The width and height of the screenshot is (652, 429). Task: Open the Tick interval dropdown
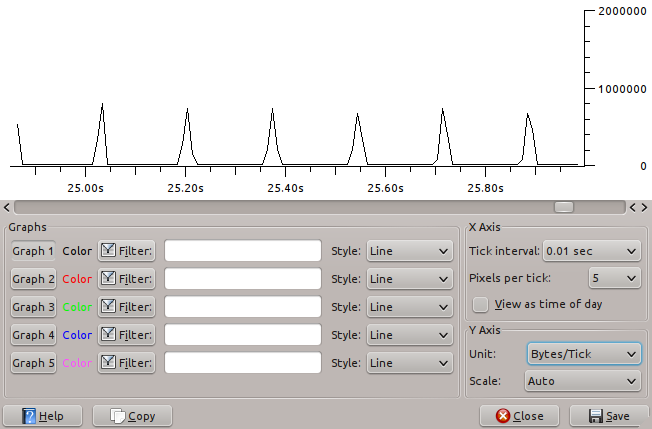tap(591, 251)
